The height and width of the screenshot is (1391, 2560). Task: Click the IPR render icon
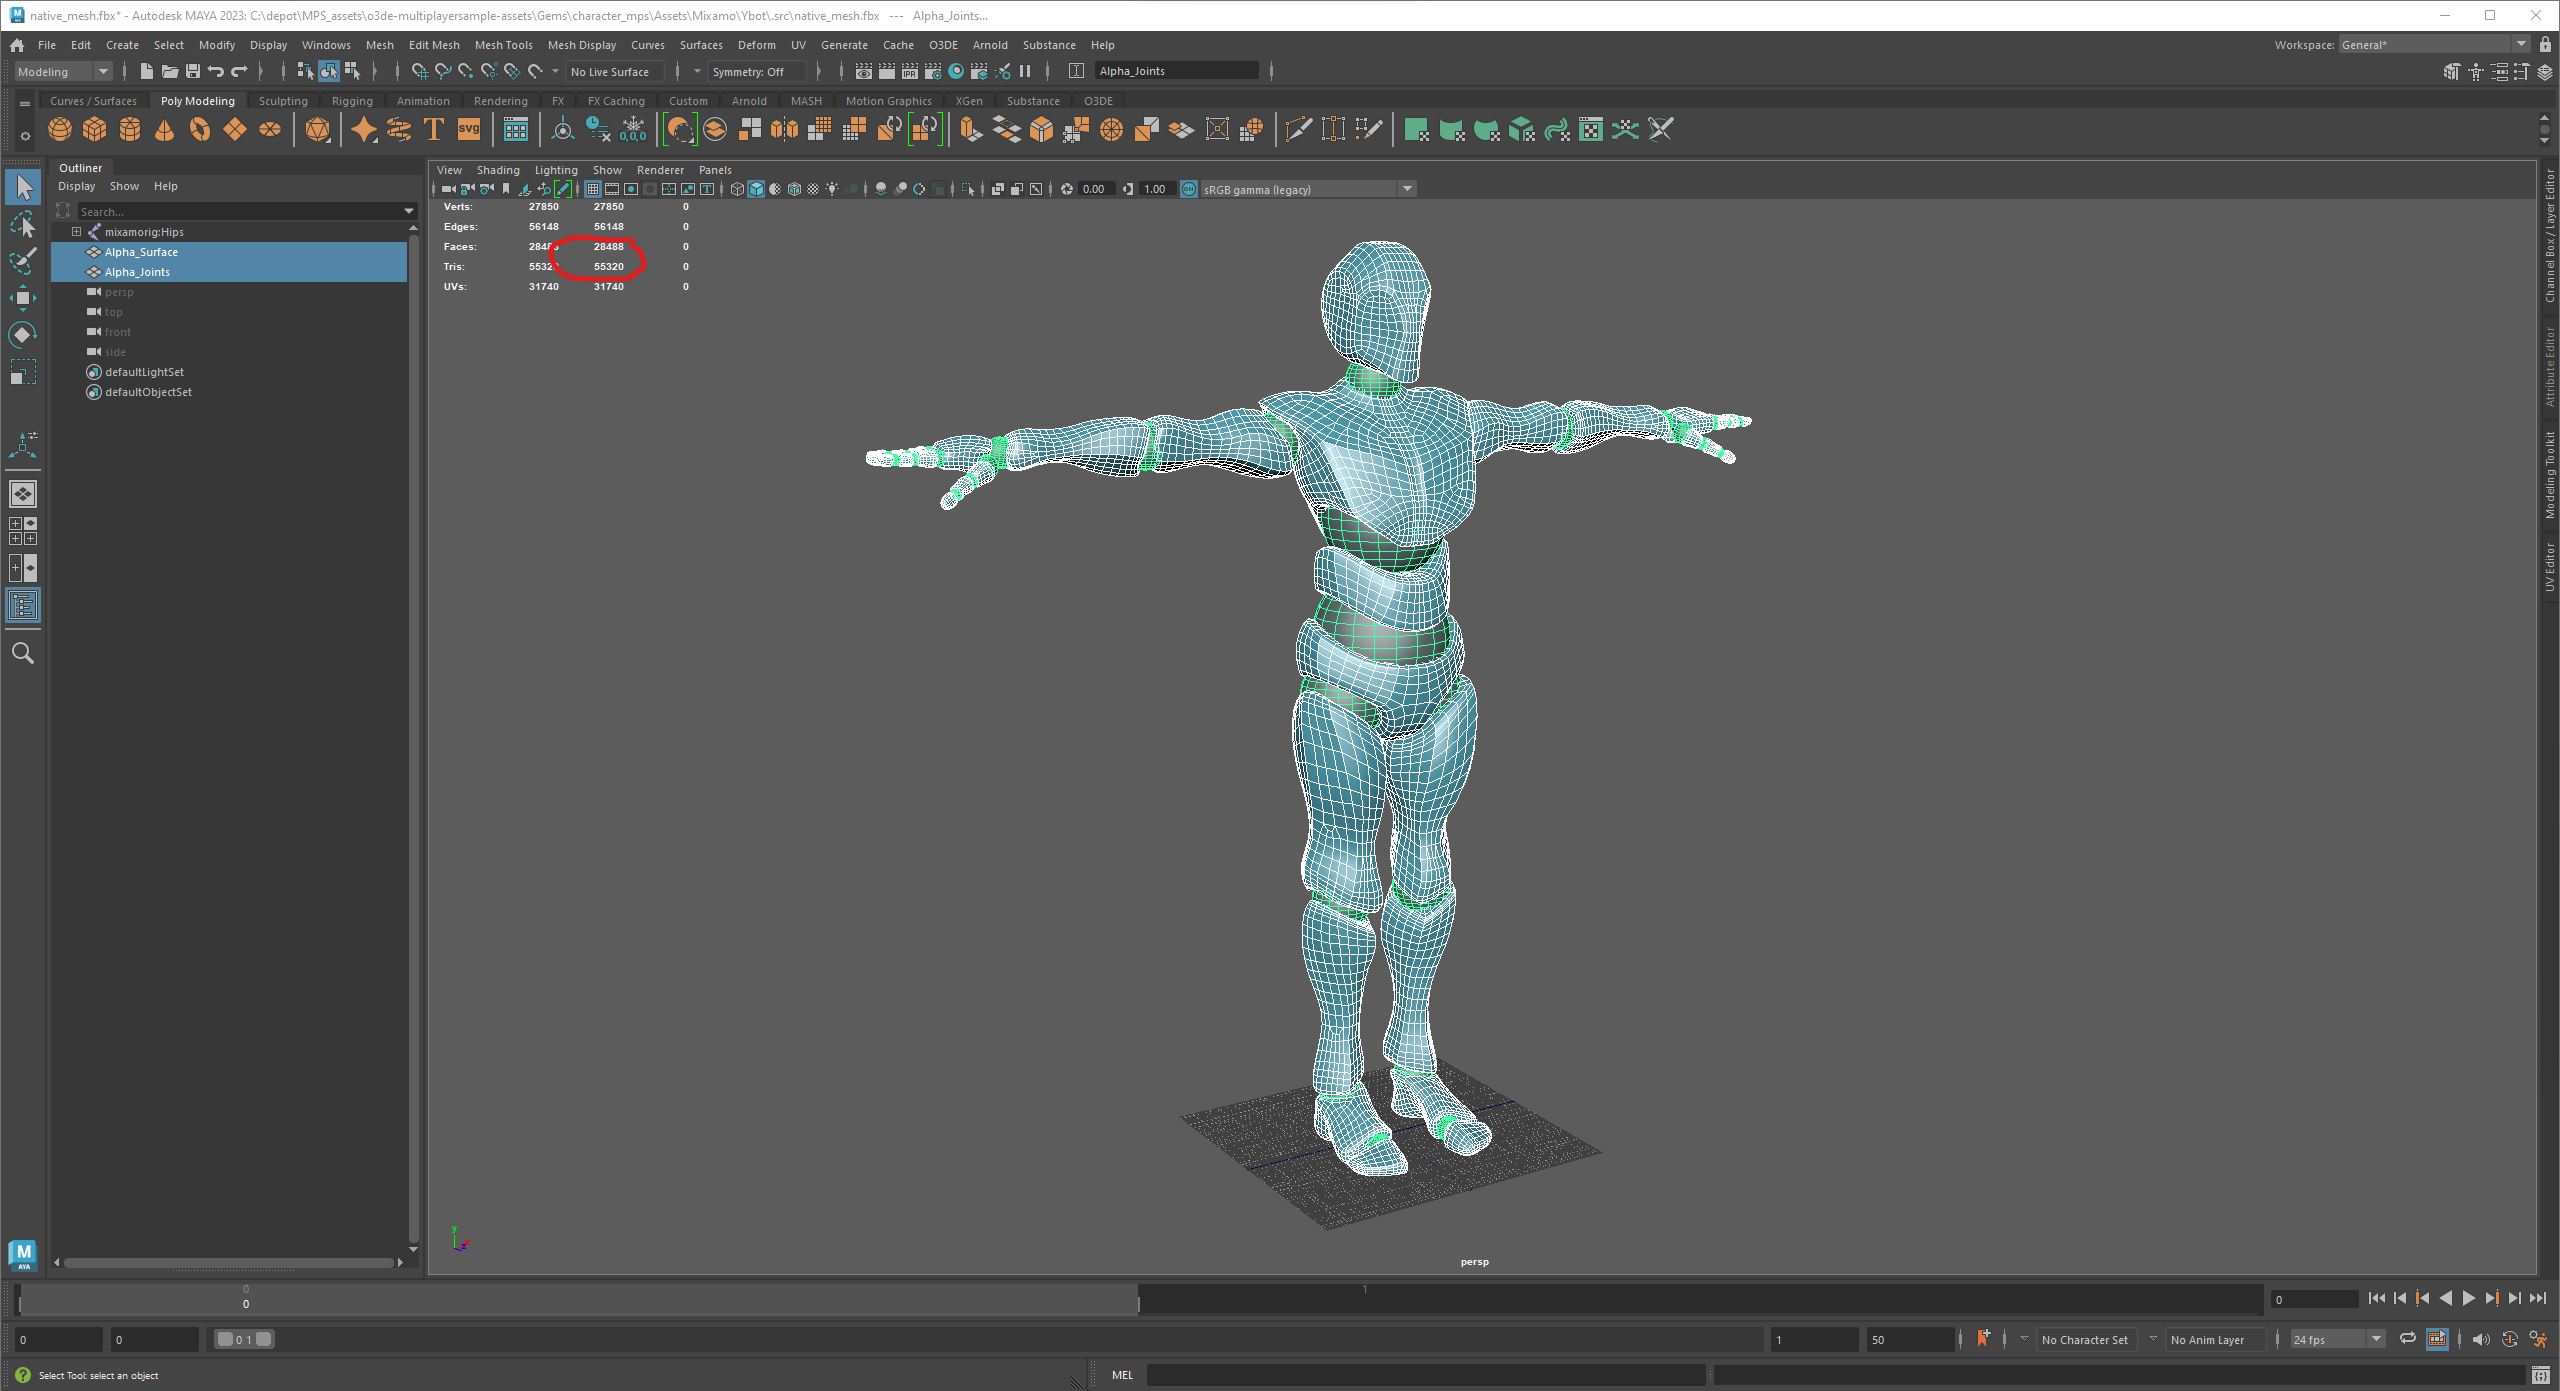point(909,71)
